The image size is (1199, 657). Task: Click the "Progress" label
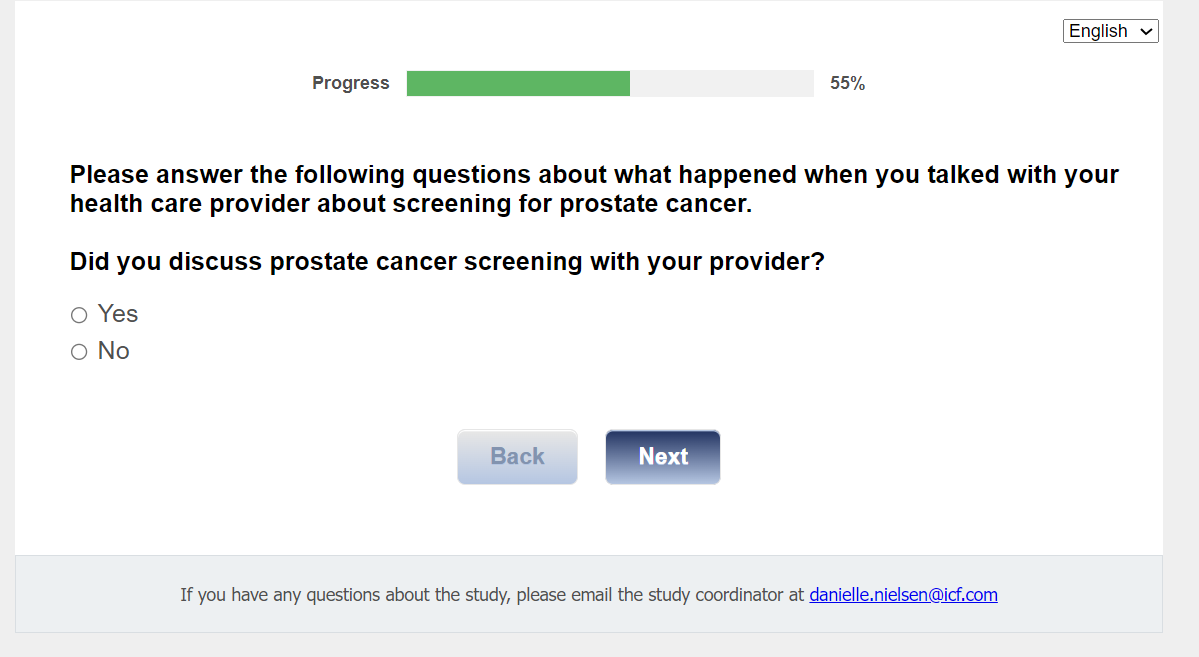[351, 84]
